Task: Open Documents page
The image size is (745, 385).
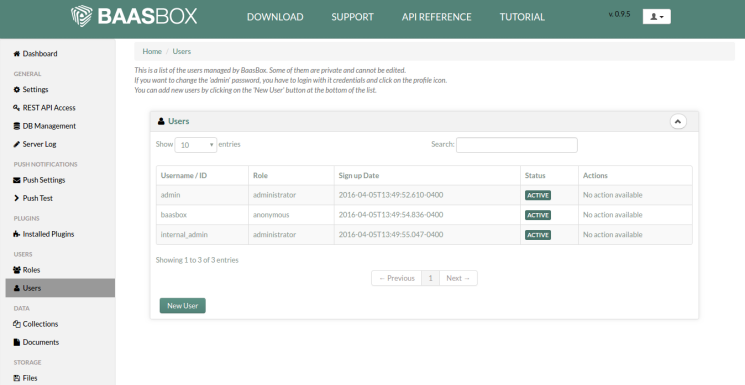Action: 41,342
